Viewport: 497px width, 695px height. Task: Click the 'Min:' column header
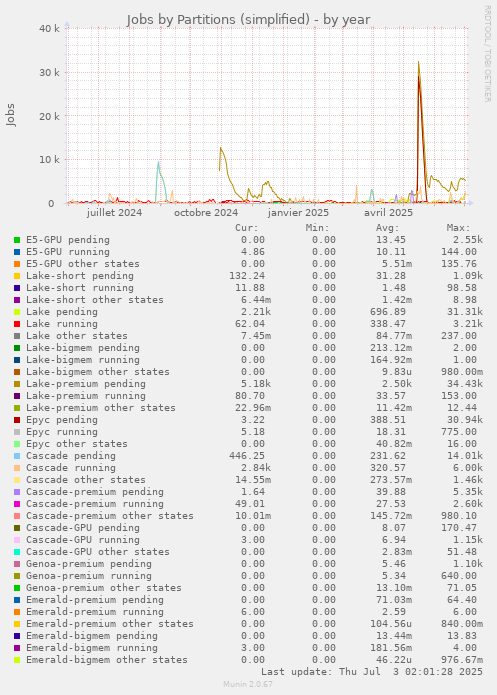[x=317, y=228]
